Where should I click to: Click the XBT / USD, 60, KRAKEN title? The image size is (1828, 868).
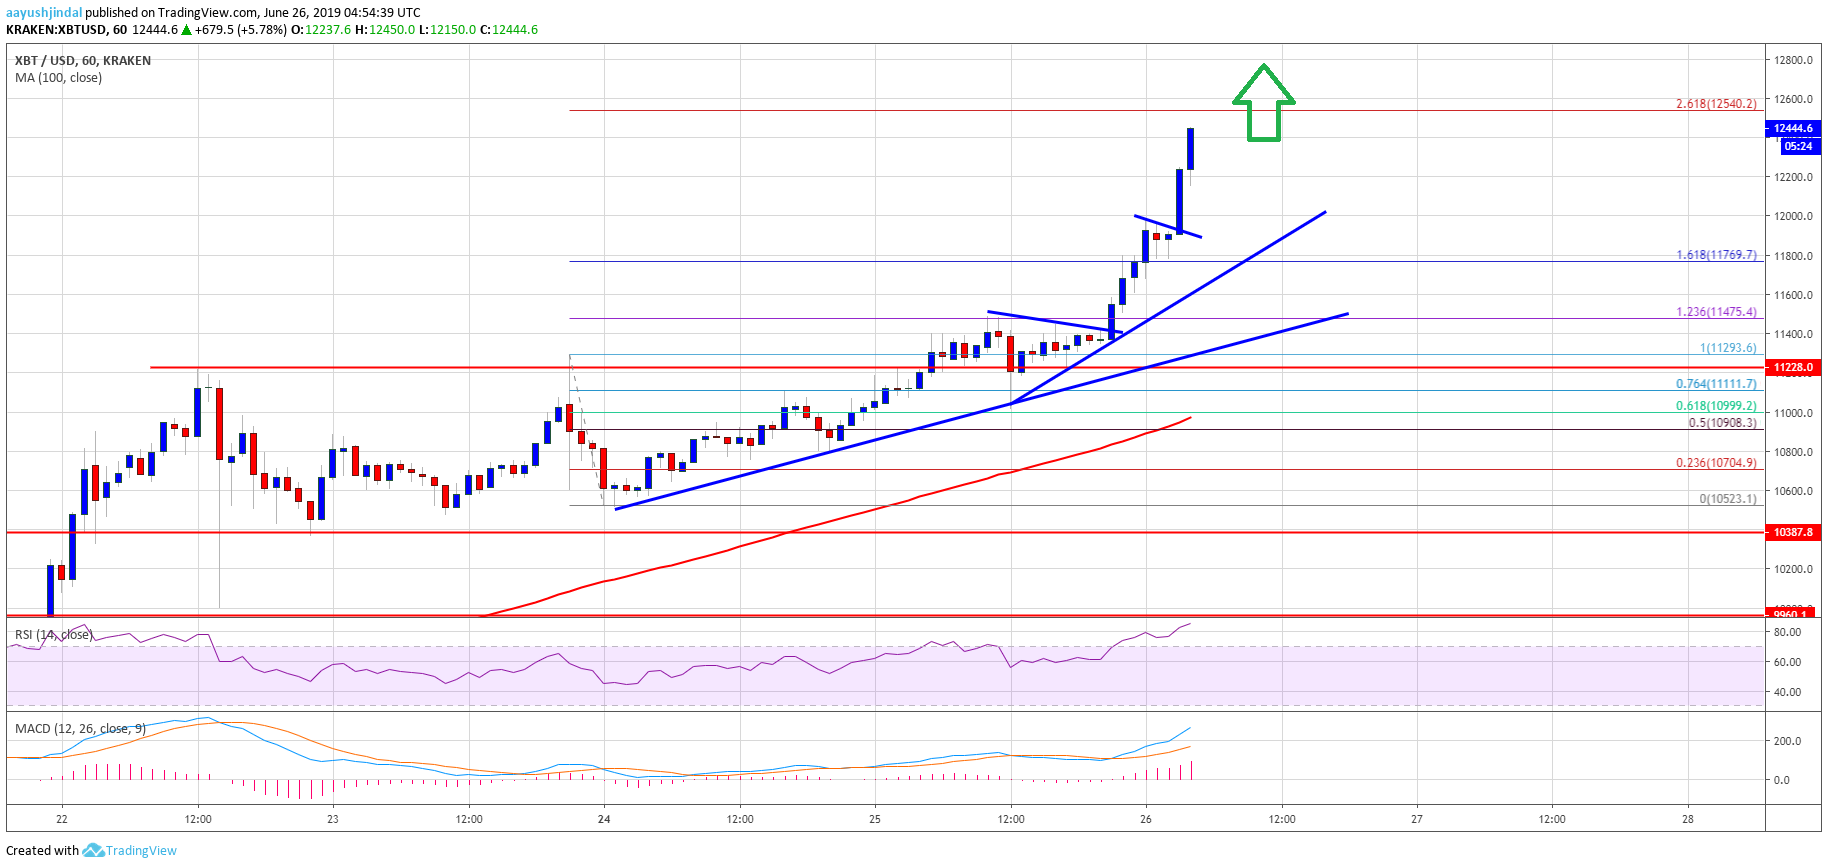tap(83, 61)
